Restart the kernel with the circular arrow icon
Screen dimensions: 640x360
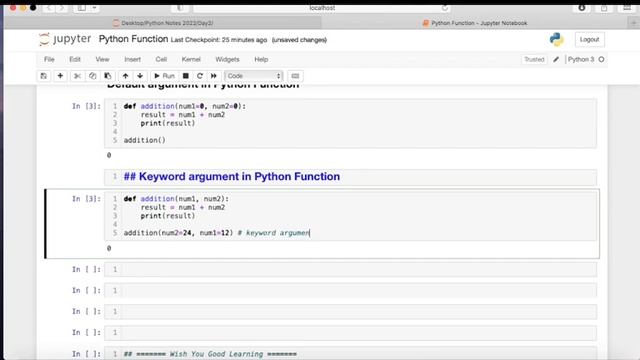(x=200, y=76)
